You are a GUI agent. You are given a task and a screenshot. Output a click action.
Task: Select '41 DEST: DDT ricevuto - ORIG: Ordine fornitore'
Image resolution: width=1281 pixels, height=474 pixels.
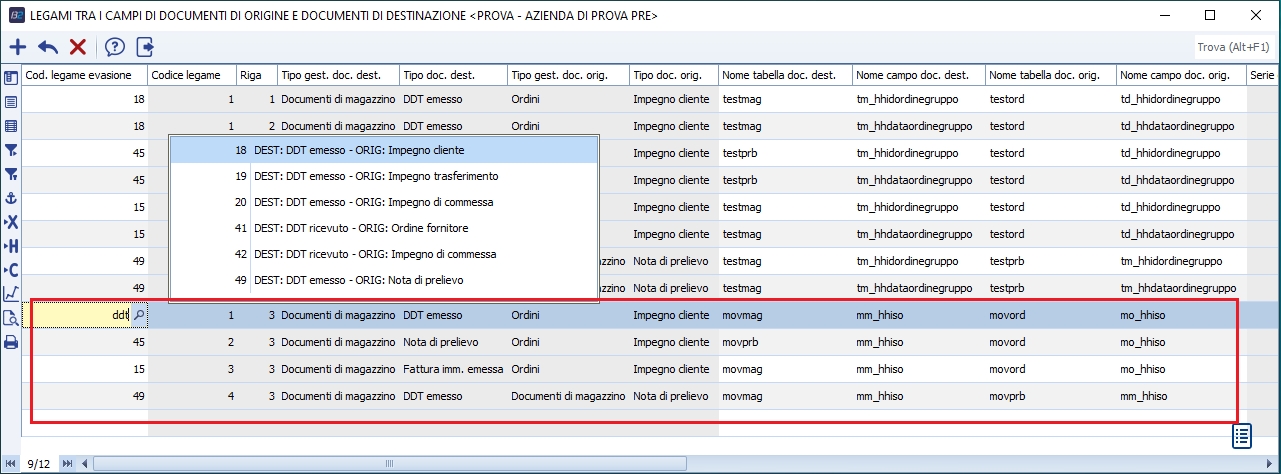pos(384,228)
